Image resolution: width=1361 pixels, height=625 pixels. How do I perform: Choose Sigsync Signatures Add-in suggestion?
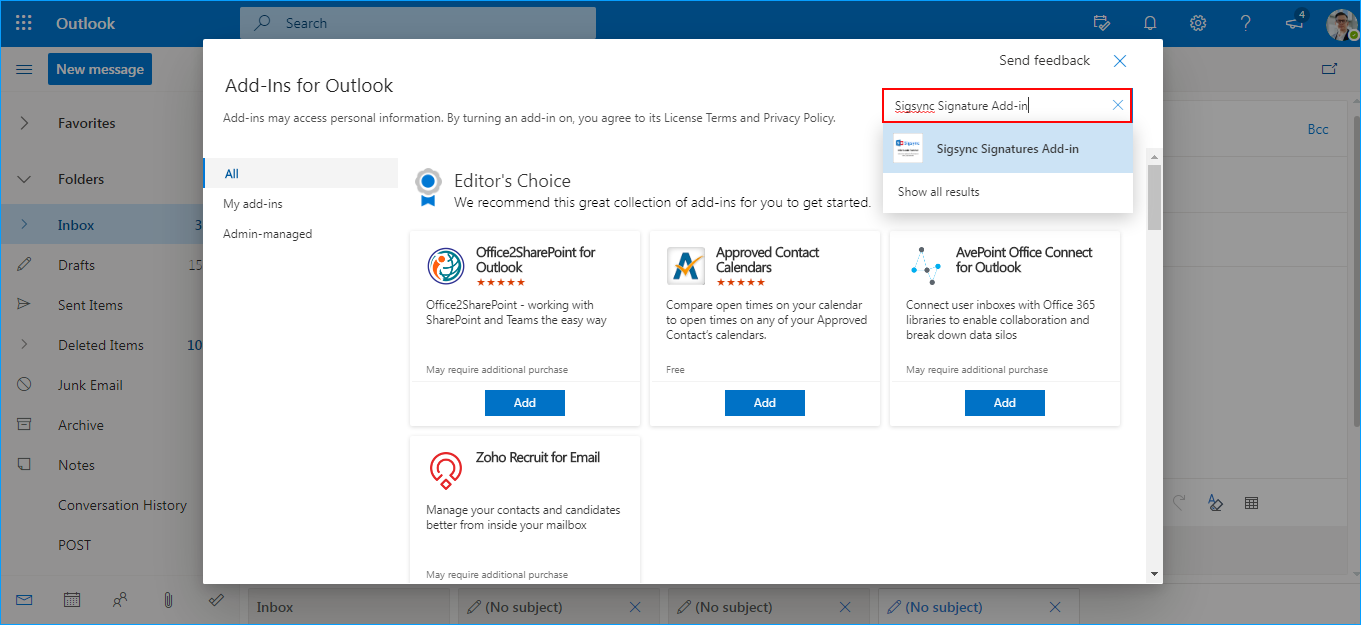point(1007,149)
